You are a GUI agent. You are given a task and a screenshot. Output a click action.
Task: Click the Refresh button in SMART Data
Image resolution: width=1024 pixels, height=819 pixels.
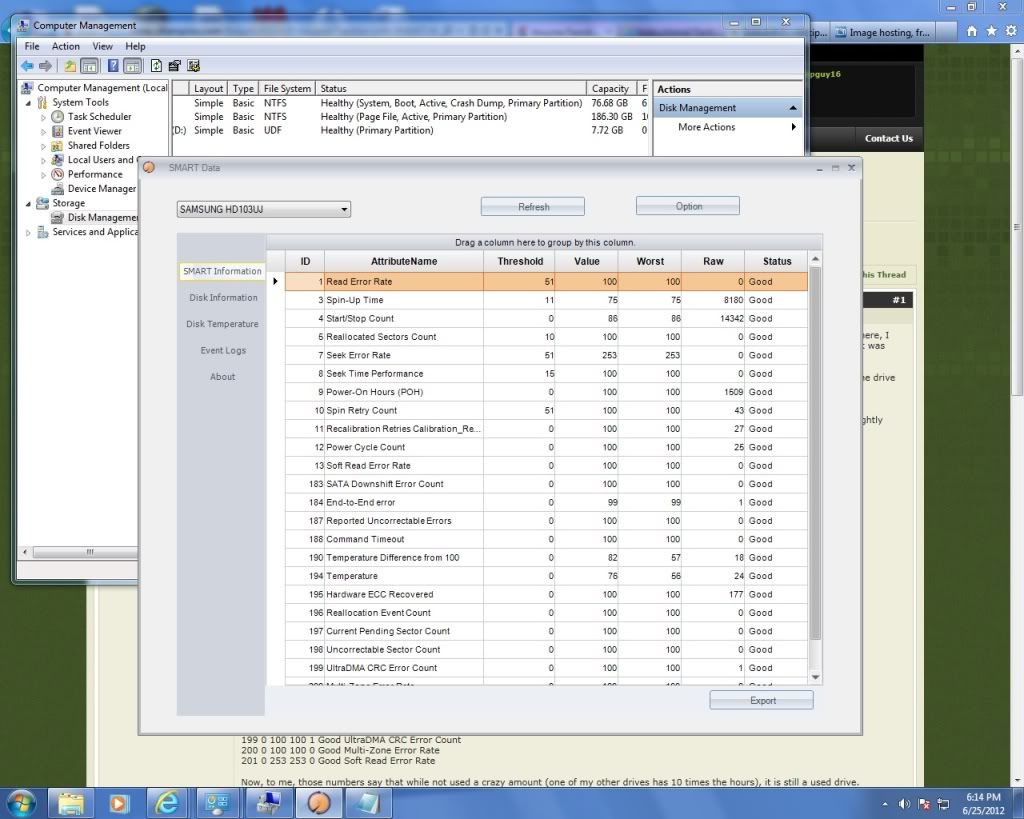pyautogui.click(x=533, y=207)
